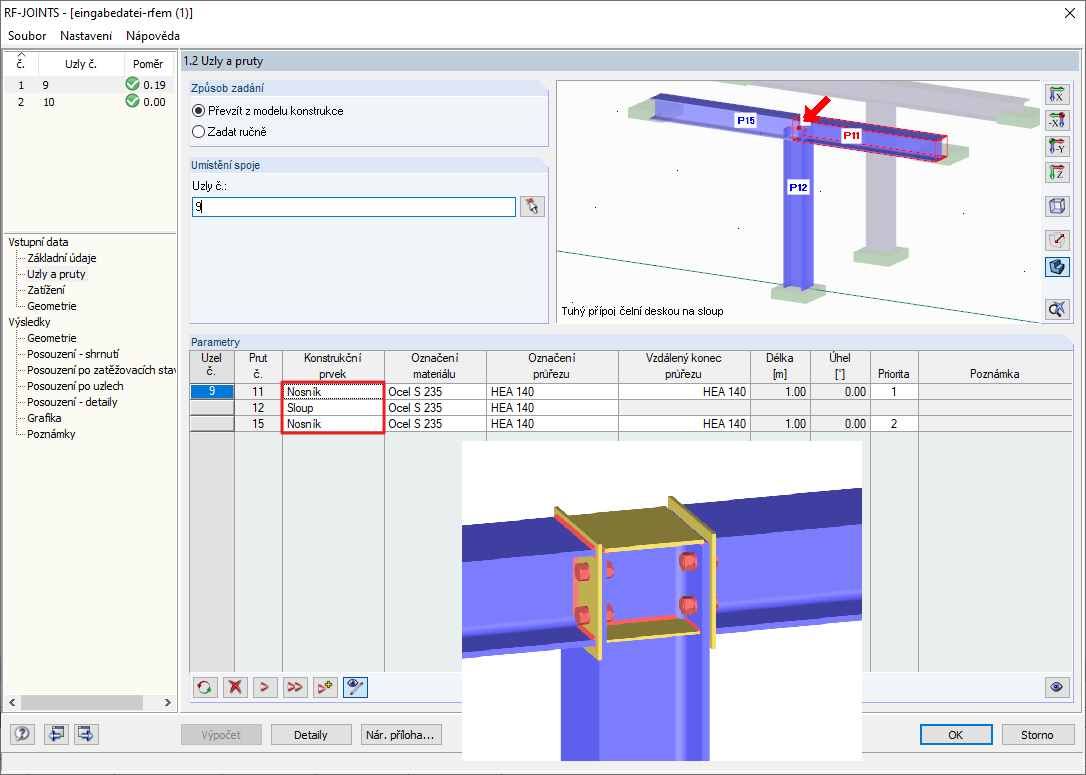1086x775 pixels.
Task: Toggle the solid rendering view icon
Action: point(1056,267)
